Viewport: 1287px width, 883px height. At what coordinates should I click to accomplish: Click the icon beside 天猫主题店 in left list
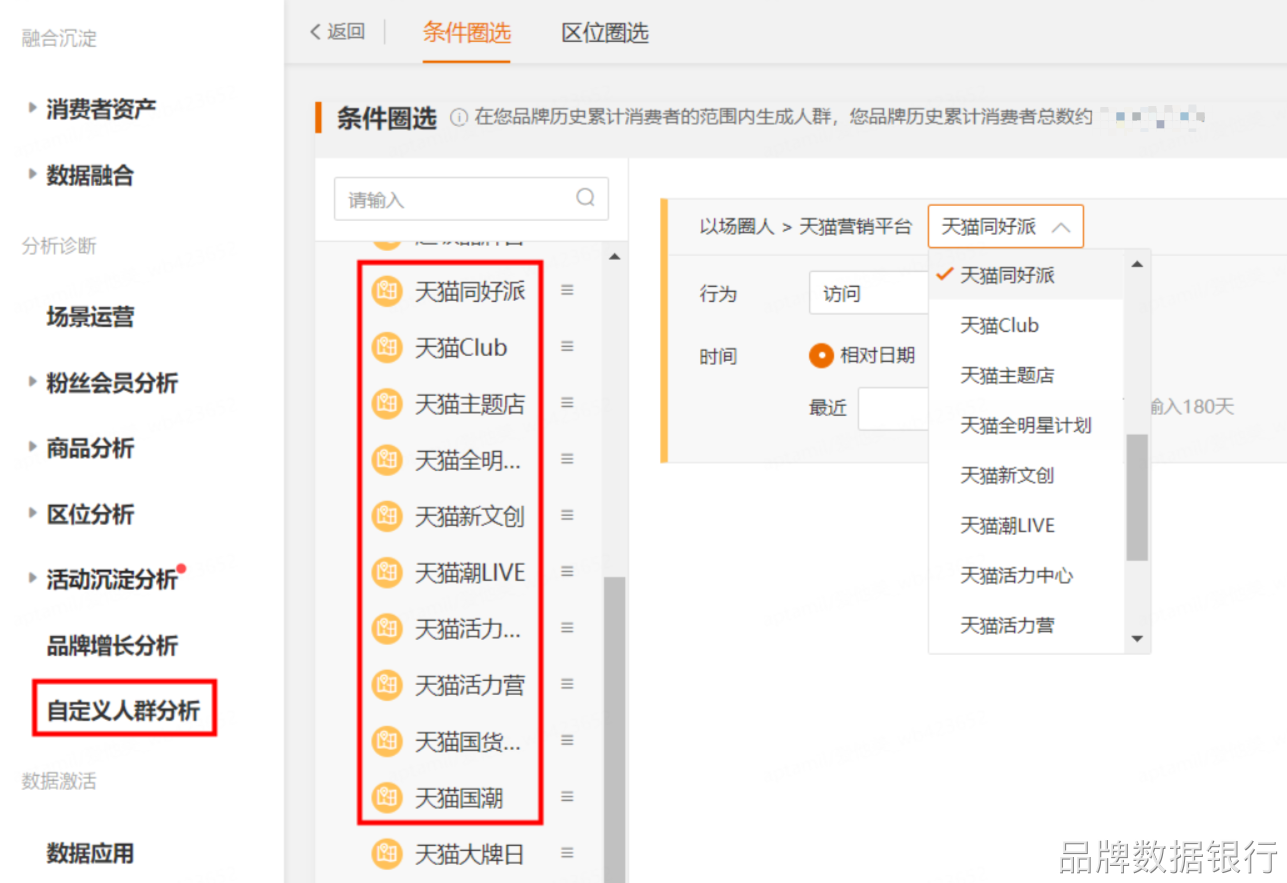[x=387, y=404]
